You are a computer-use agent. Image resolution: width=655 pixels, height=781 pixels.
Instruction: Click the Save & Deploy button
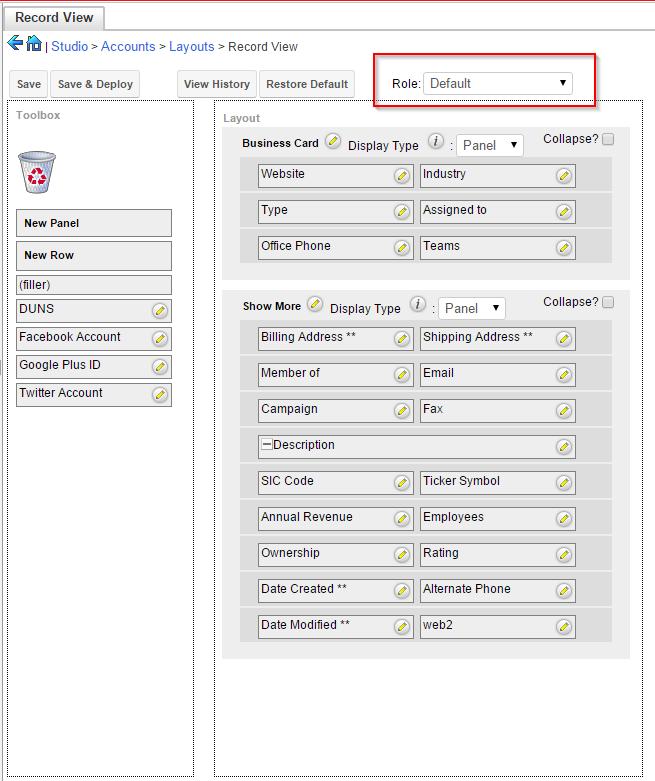point(95,84)
